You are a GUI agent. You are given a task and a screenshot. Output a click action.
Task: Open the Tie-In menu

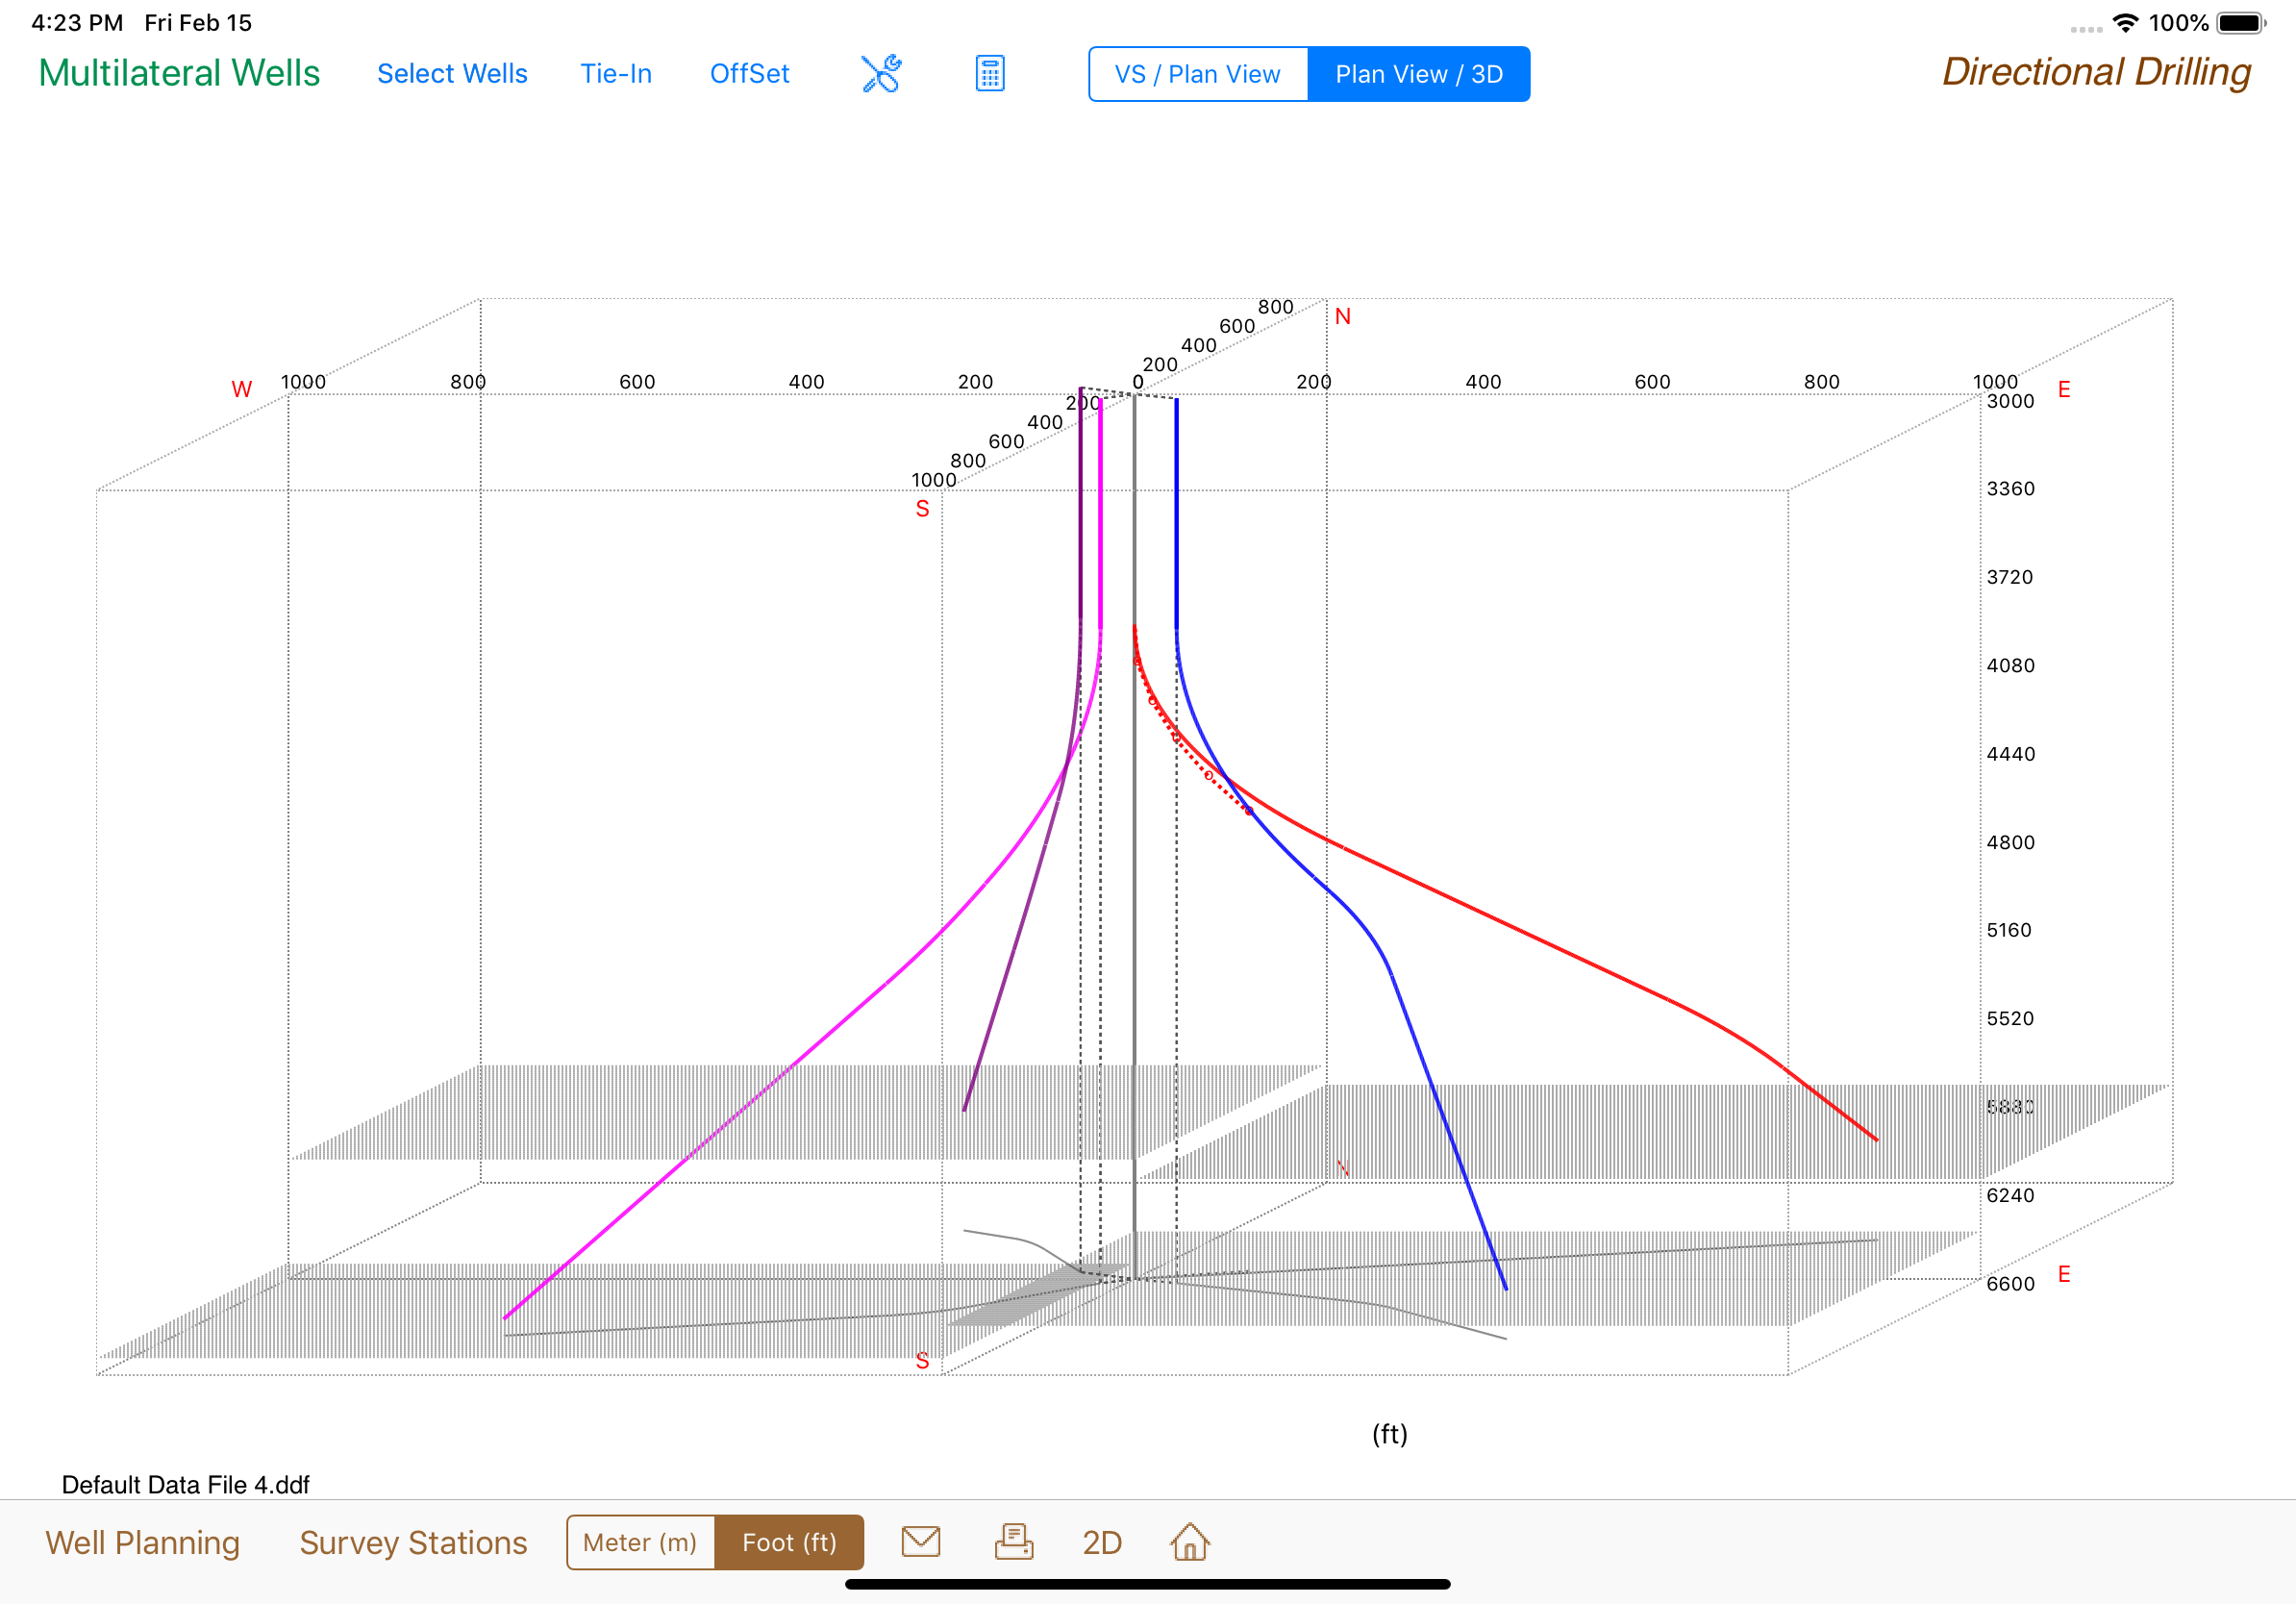(616, 74)
